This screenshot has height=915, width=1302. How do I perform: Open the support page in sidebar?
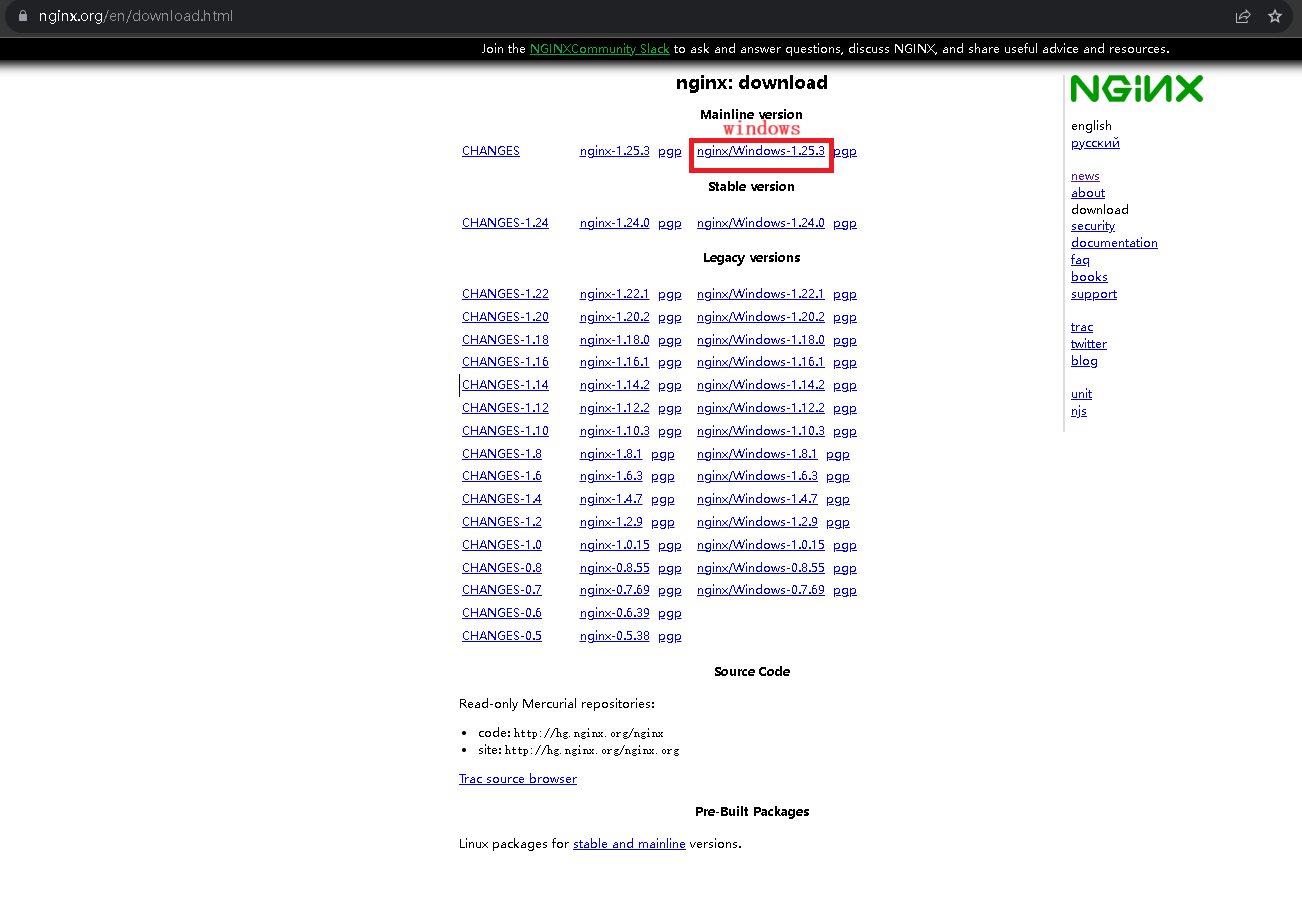(1094, 294)
